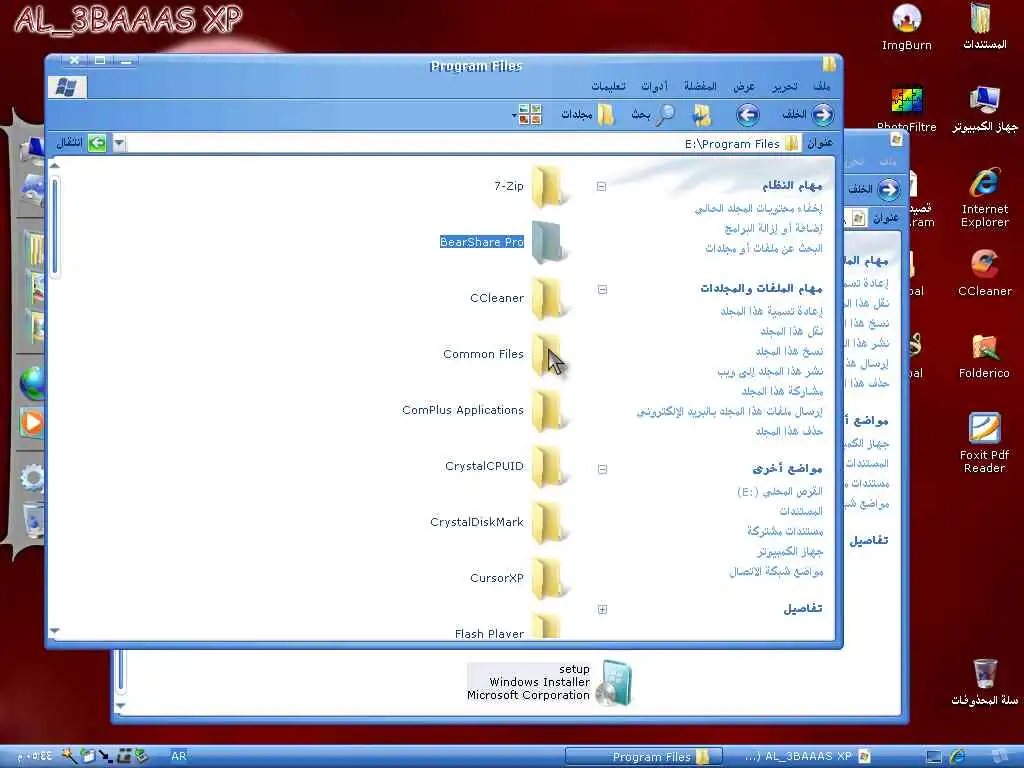Image resolution: width=1024 pixels, height=768 pixels.
Task: Click Back arrow in the background window
Action: [888, 189]
